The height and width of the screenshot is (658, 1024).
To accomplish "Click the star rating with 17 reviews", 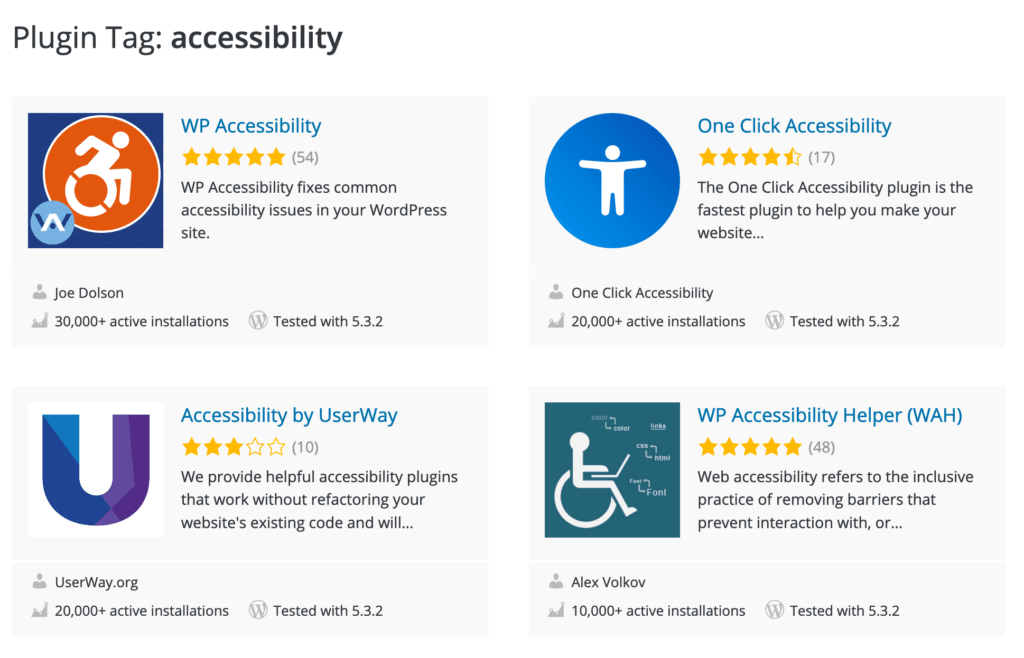I will point(750,157).
